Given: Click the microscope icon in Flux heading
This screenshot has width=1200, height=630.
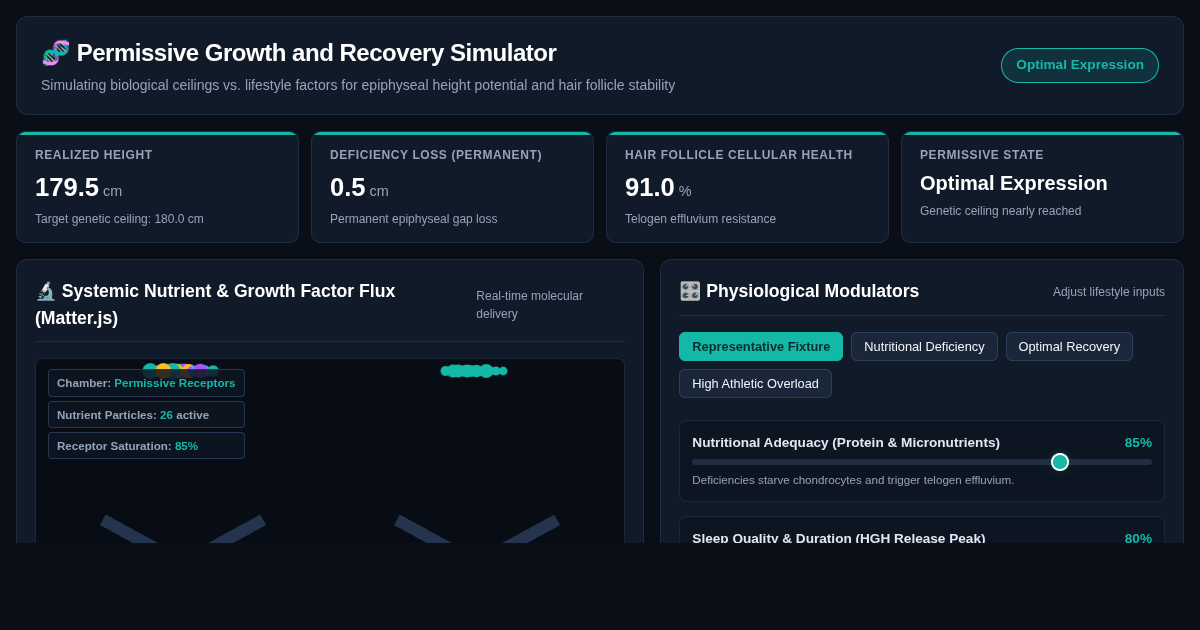Looking at the screenshot, I should (x=46, y=291).
